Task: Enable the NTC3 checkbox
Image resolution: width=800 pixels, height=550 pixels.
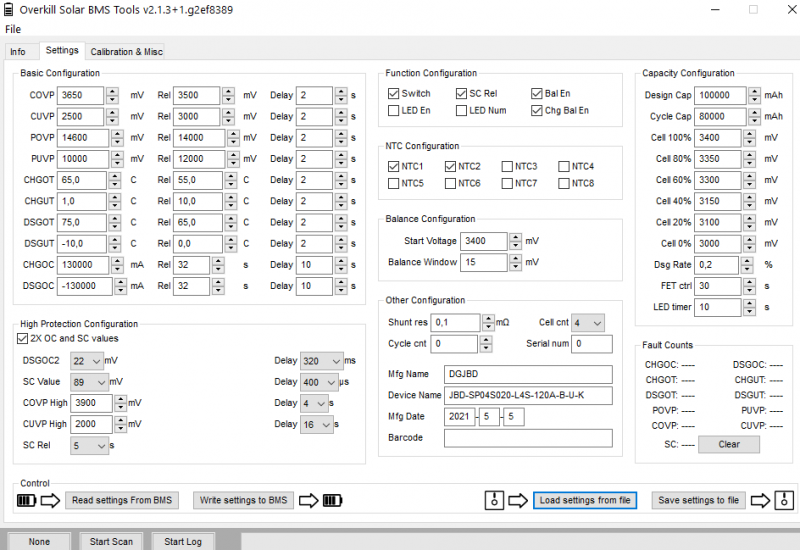Action: [507, 166]
